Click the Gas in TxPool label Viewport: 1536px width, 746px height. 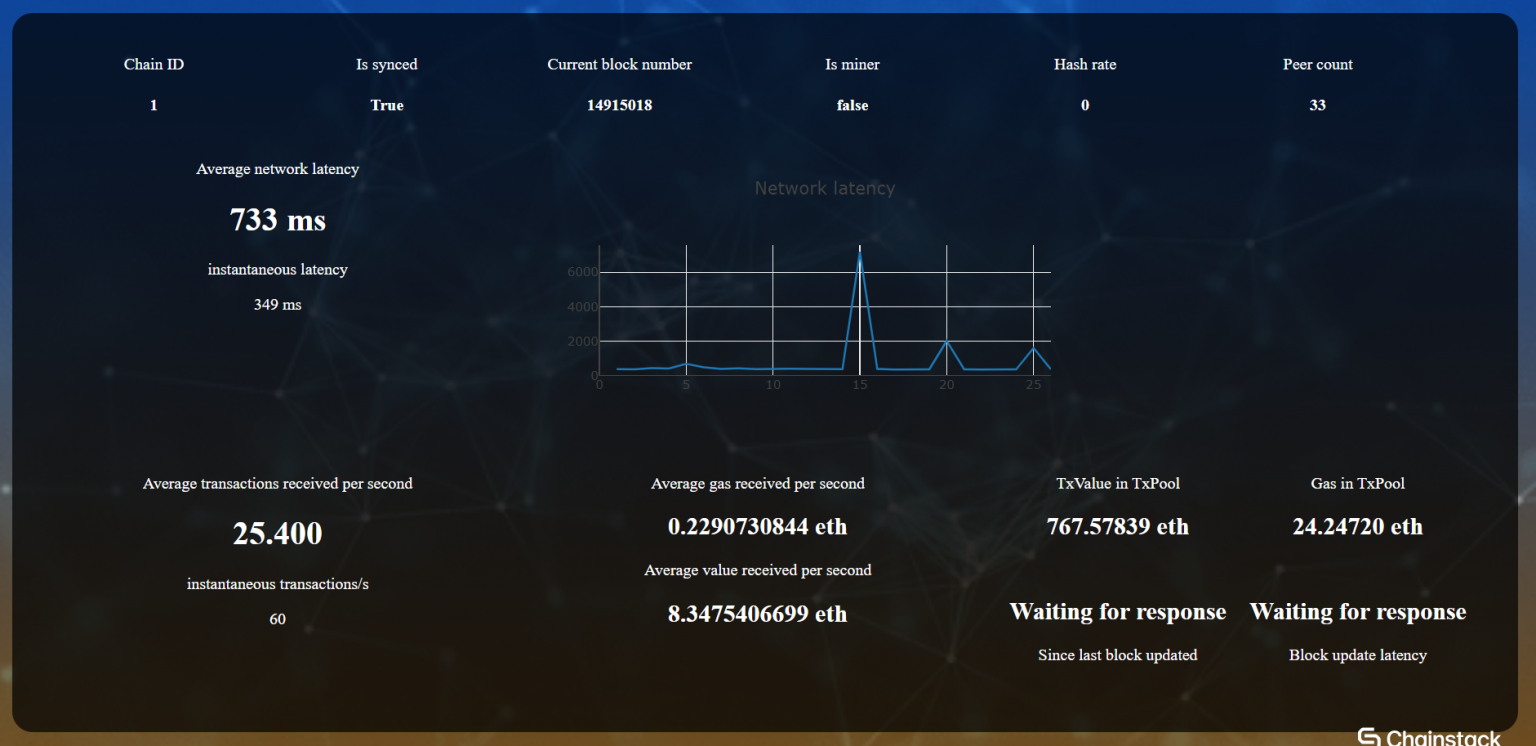(x=1358, y=483)
